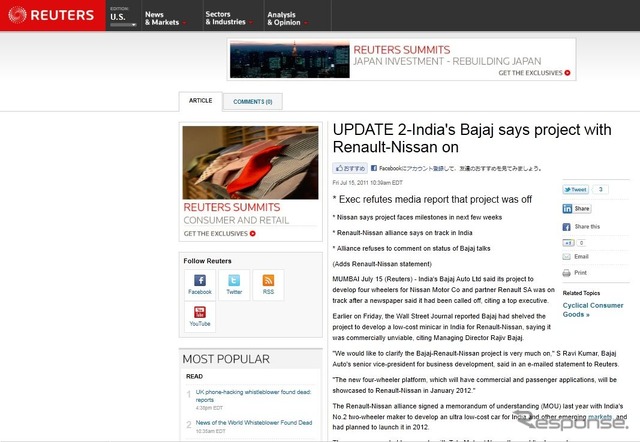Image resolution: width=640 pixels, height=442 pixels.
Task: Click the Fri Jul 15, 2011 timestamp
Action: click(x=367, y=183)
